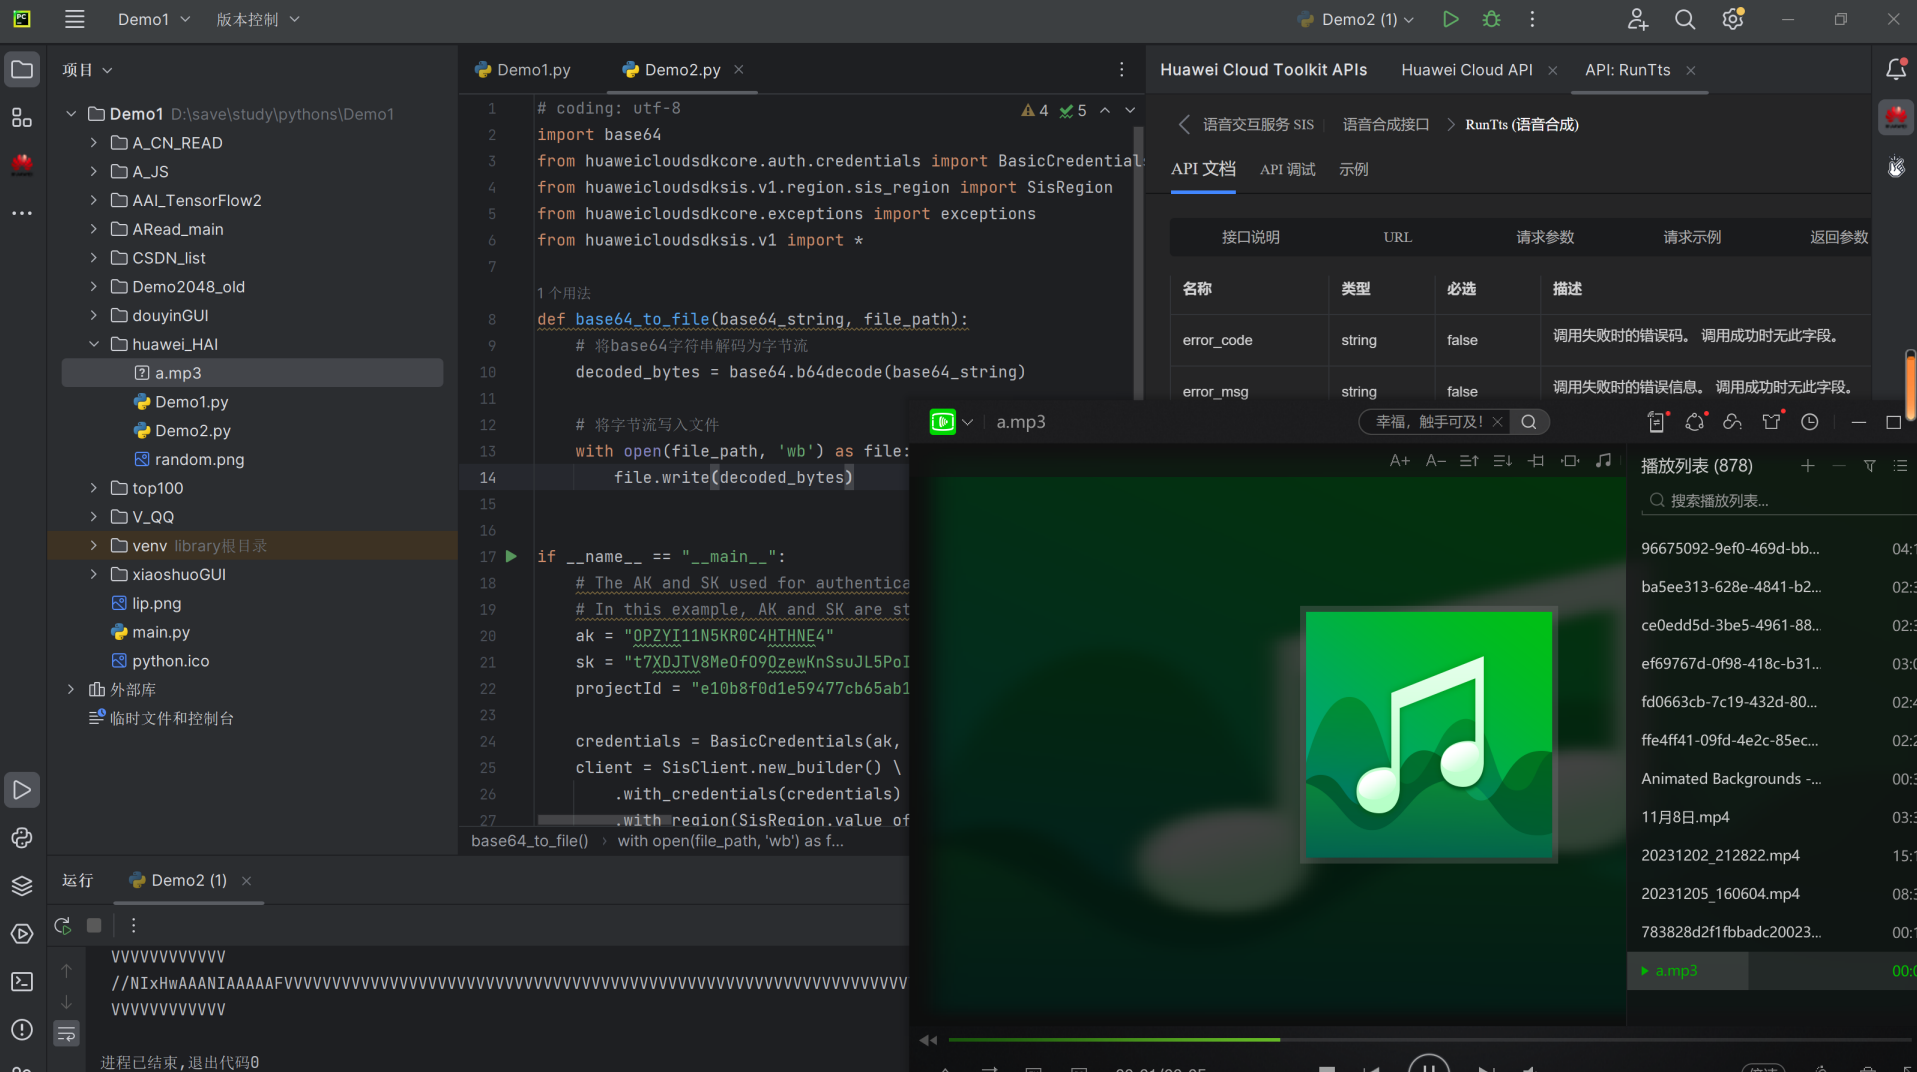Image resolution: width=1917 pixels, height=1072 pixels.
Task: Open the Demo2 (1) run configuration dropdown
Action: (1355, 19)
